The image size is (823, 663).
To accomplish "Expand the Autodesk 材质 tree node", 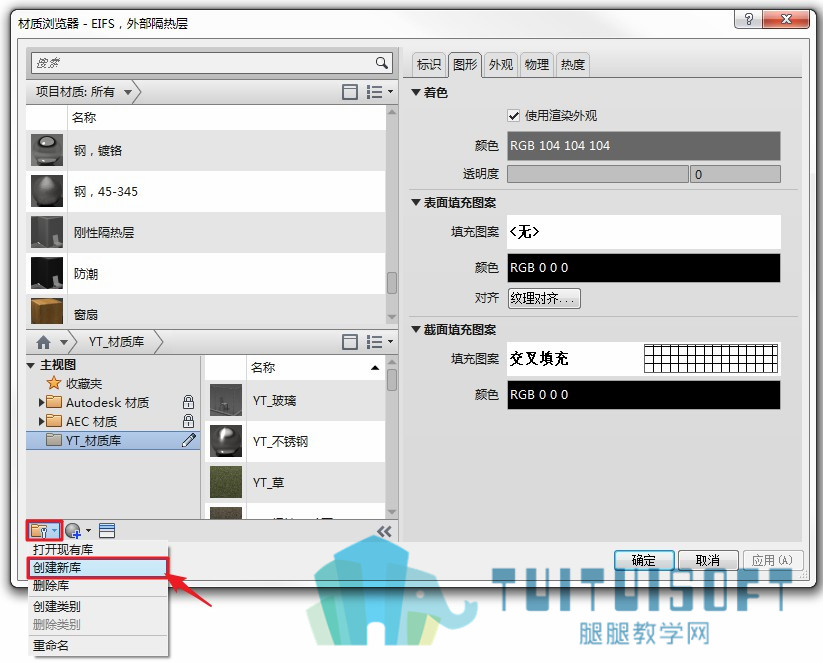I will click(41, 403).
